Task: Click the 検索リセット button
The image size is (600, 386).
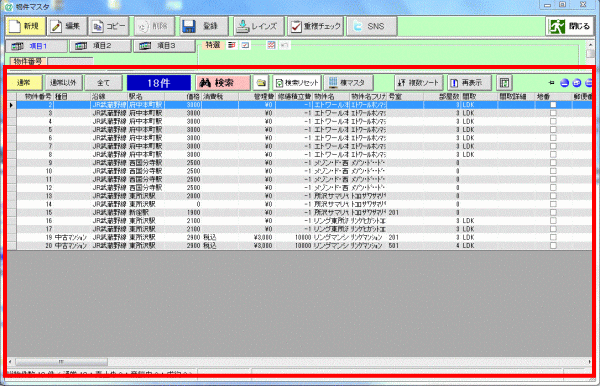Action: tap(297, 83)
